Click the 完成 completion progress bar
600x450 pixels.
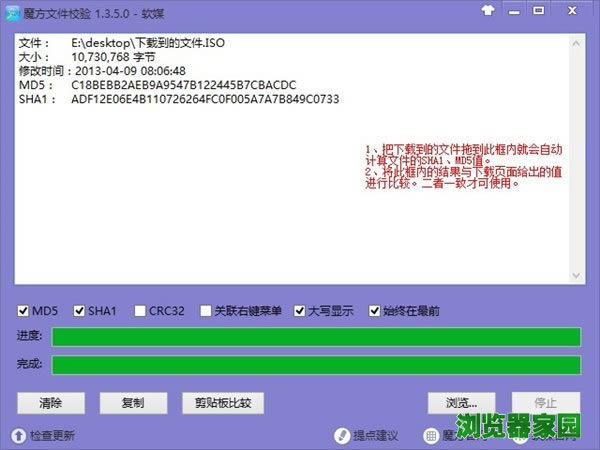[316, 365]
